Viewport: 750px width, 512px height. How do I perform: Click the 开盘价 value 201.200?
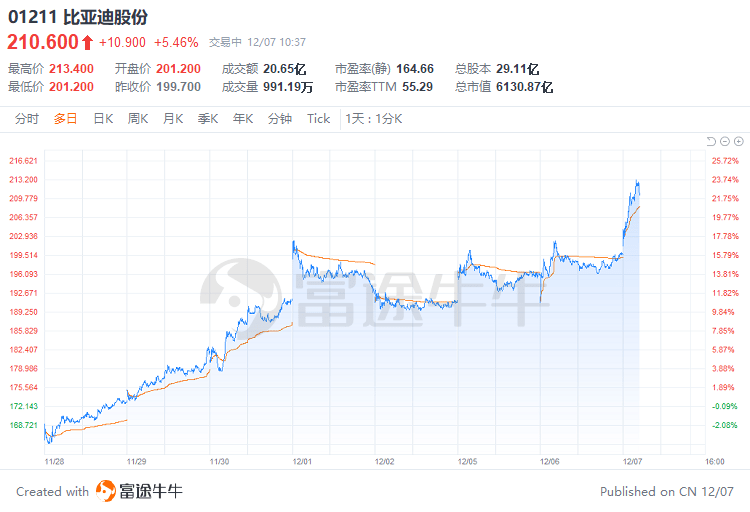click(x=178, y=69)
